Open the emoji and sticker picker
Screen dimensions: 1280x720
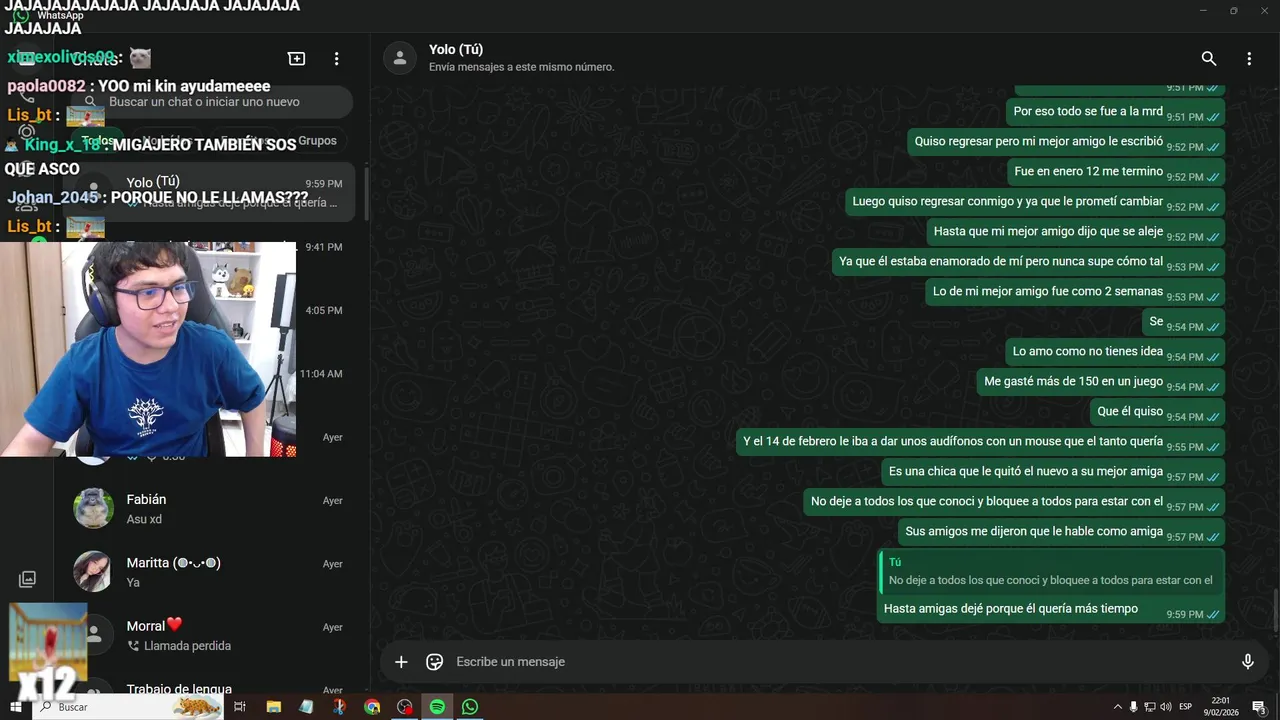coord(434,662)
